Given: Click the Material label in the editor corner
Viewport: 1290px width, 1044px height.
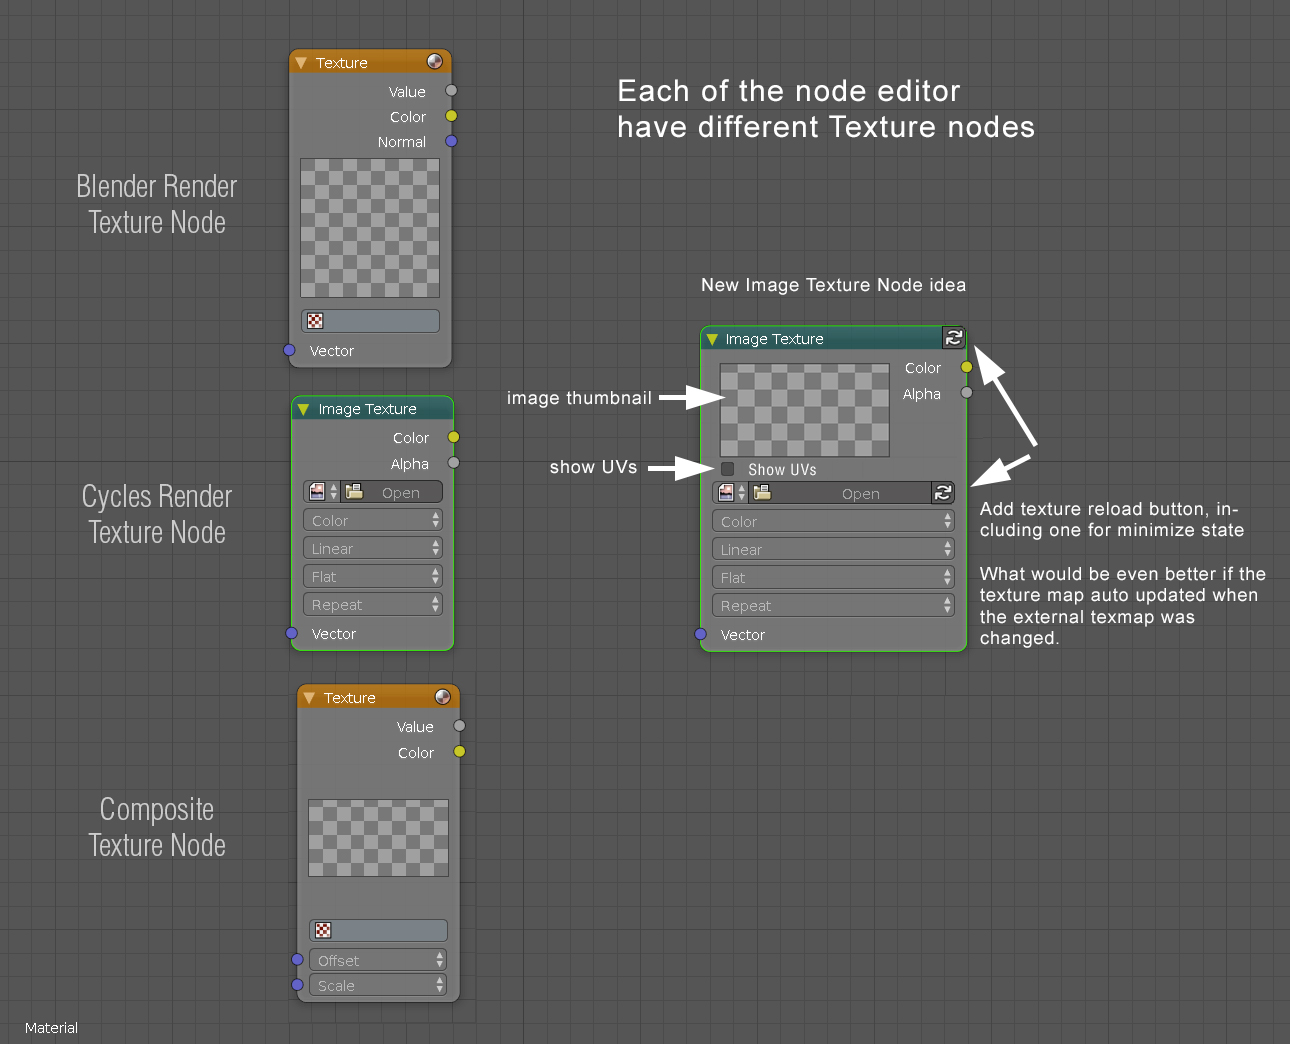Looking at the screenshot, I should pos(51,1028).
